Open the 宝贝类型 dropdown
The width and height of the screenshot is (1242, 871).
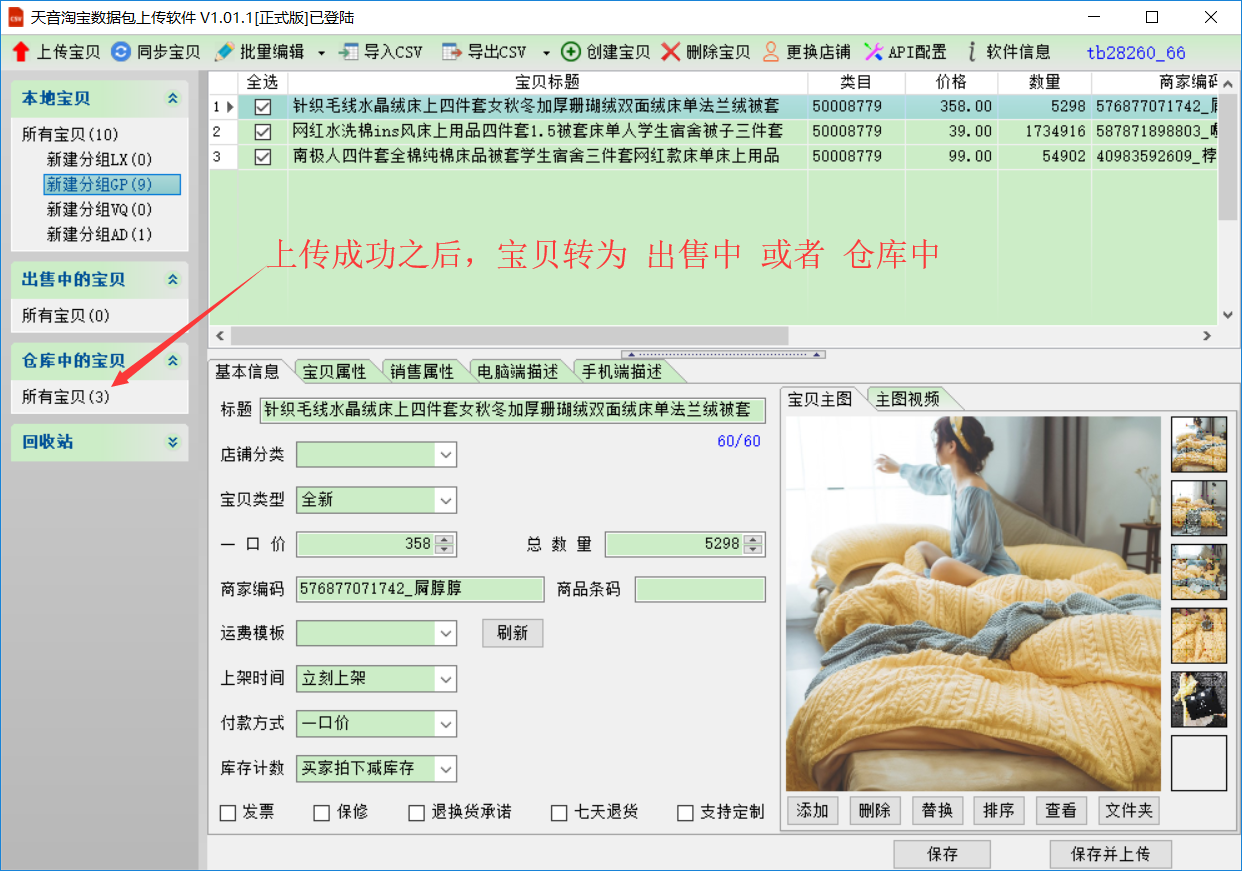click(445, 500)
